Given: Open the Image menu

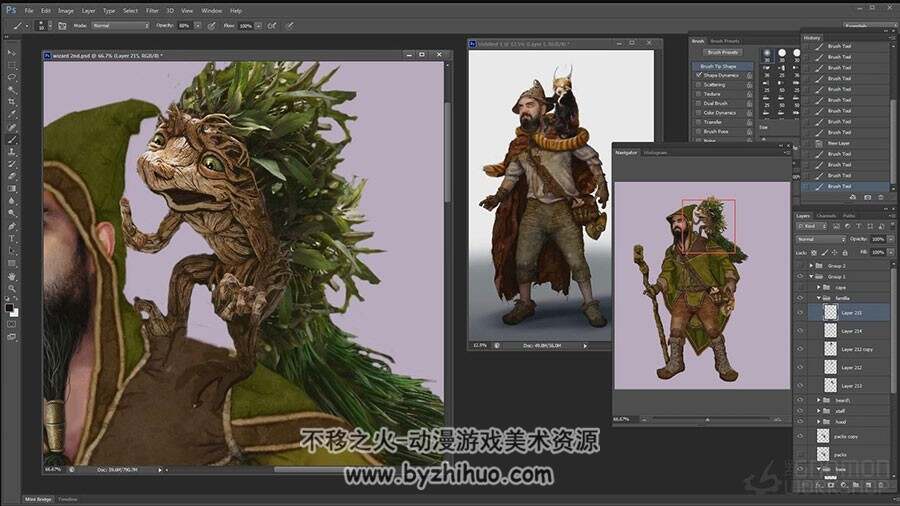Looking at the screenshot, I should point(65,10).
